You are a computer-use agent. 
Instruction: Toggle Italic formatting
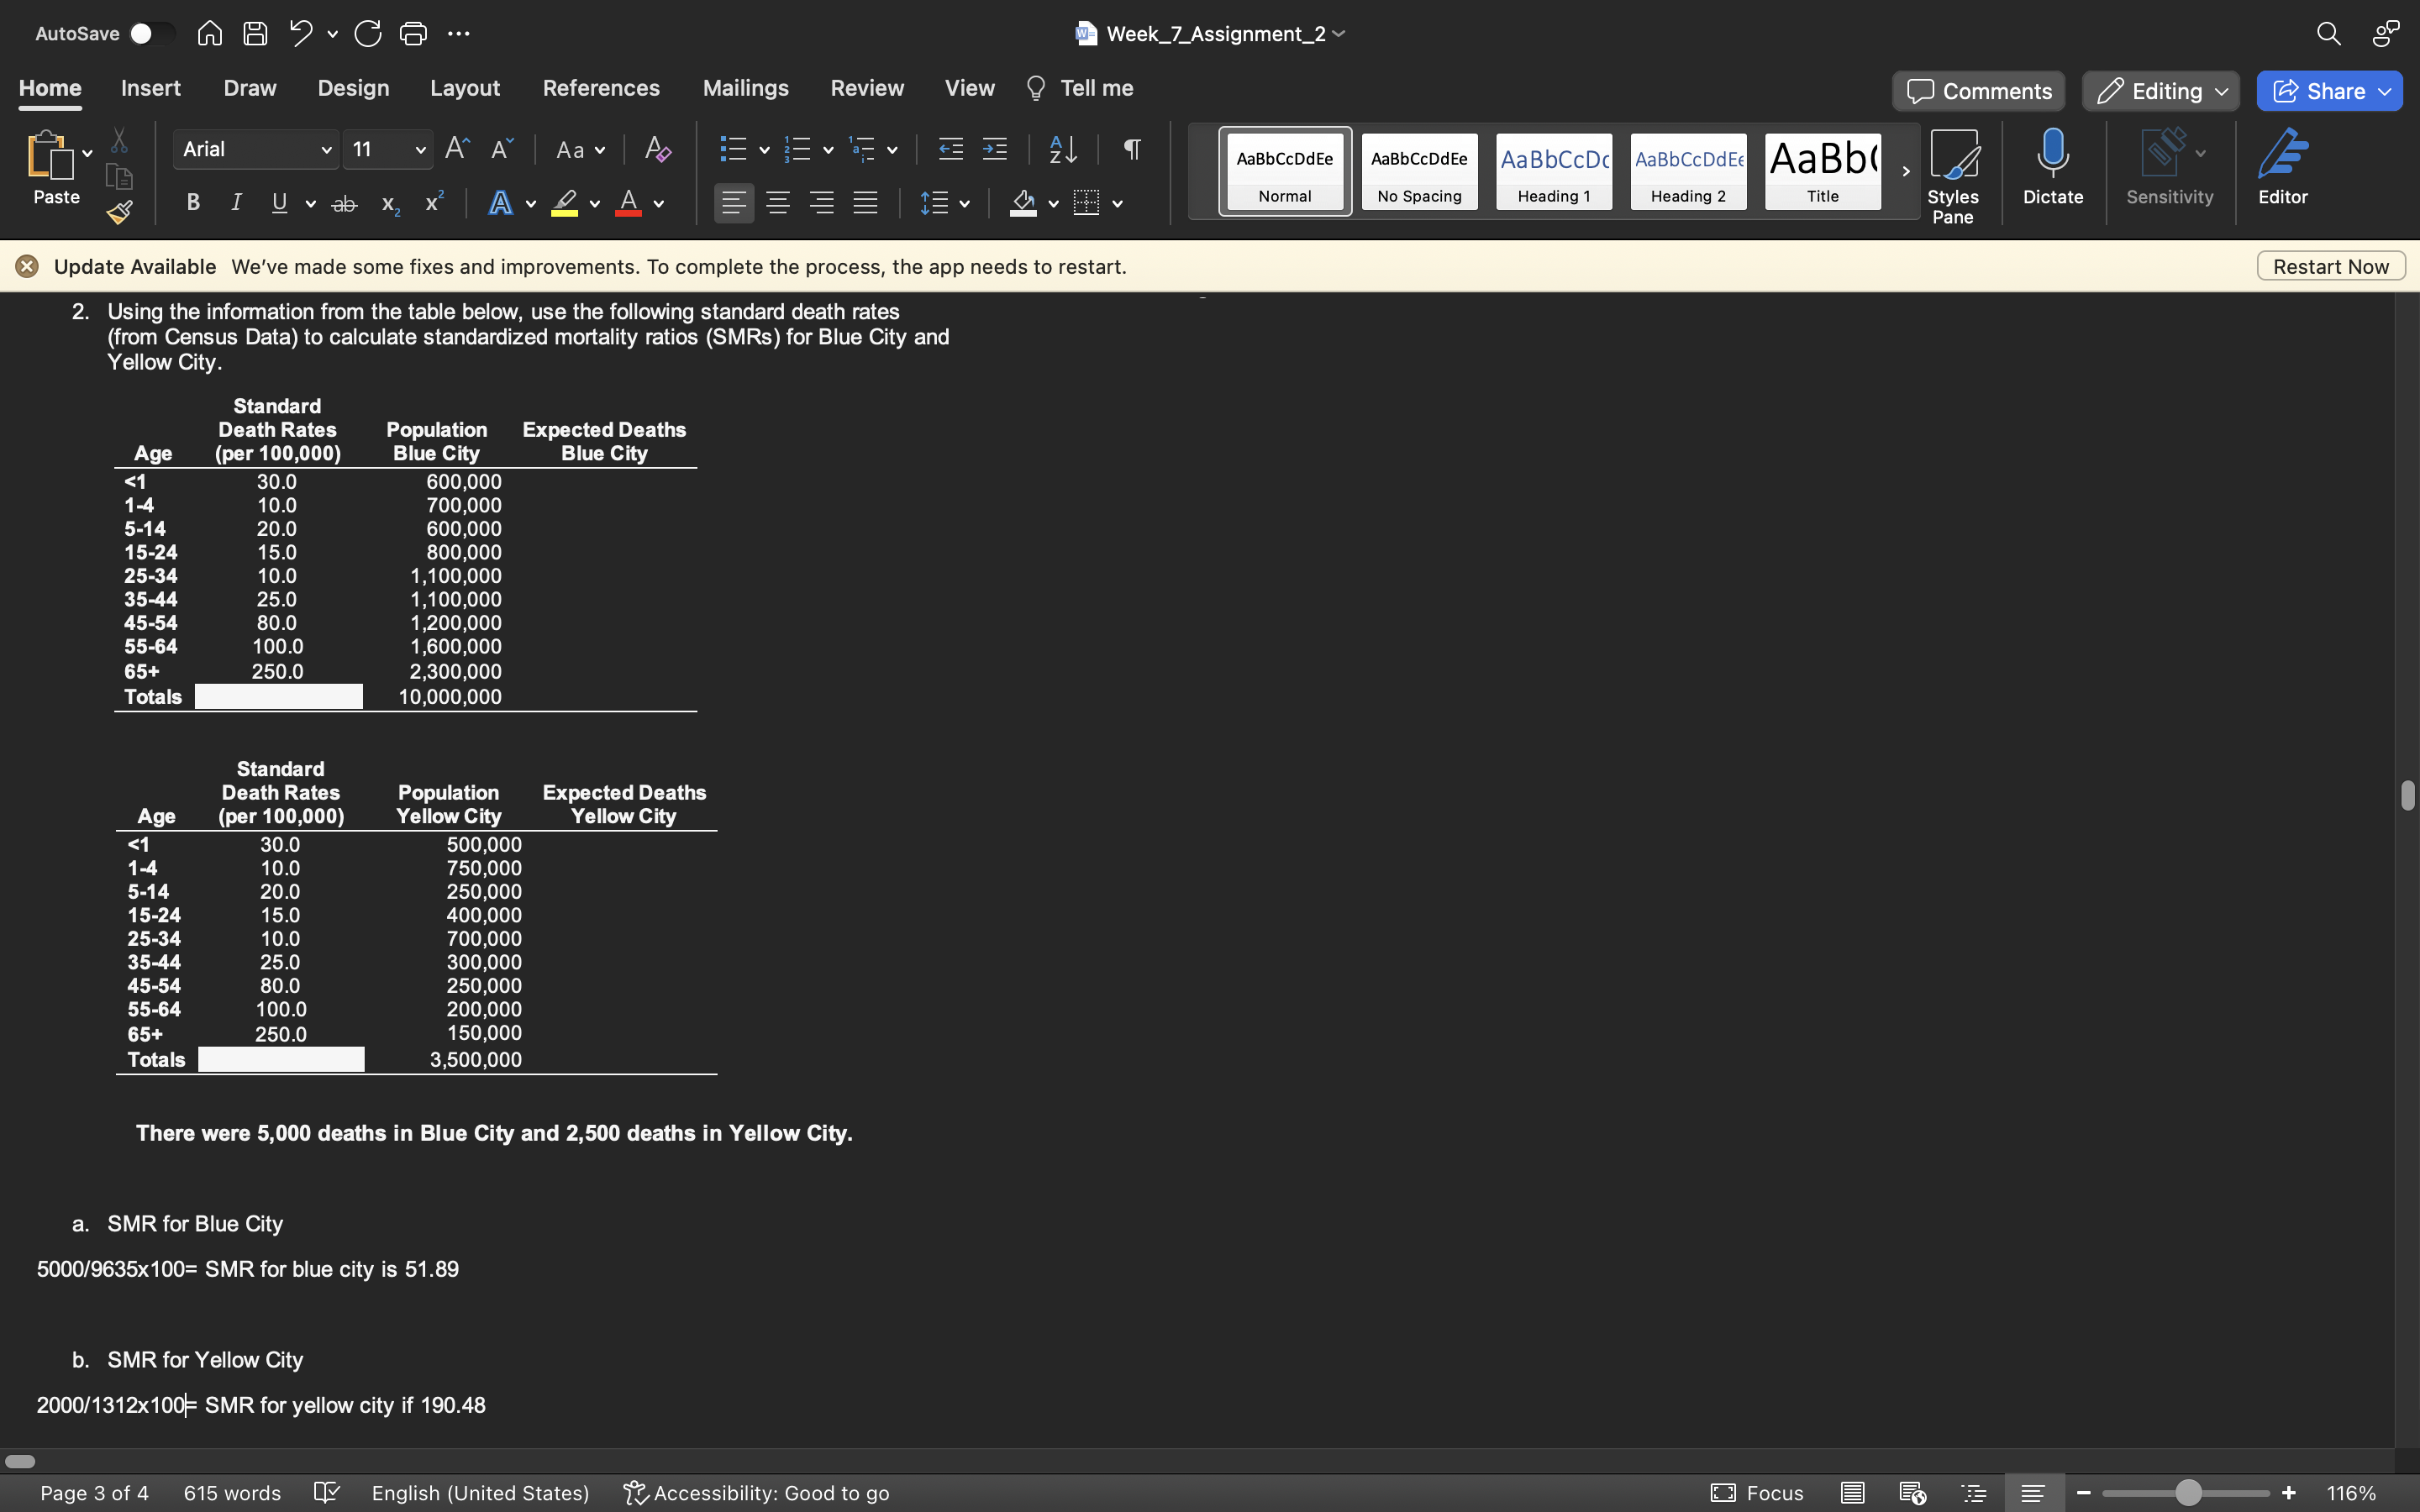pos(236,203)
